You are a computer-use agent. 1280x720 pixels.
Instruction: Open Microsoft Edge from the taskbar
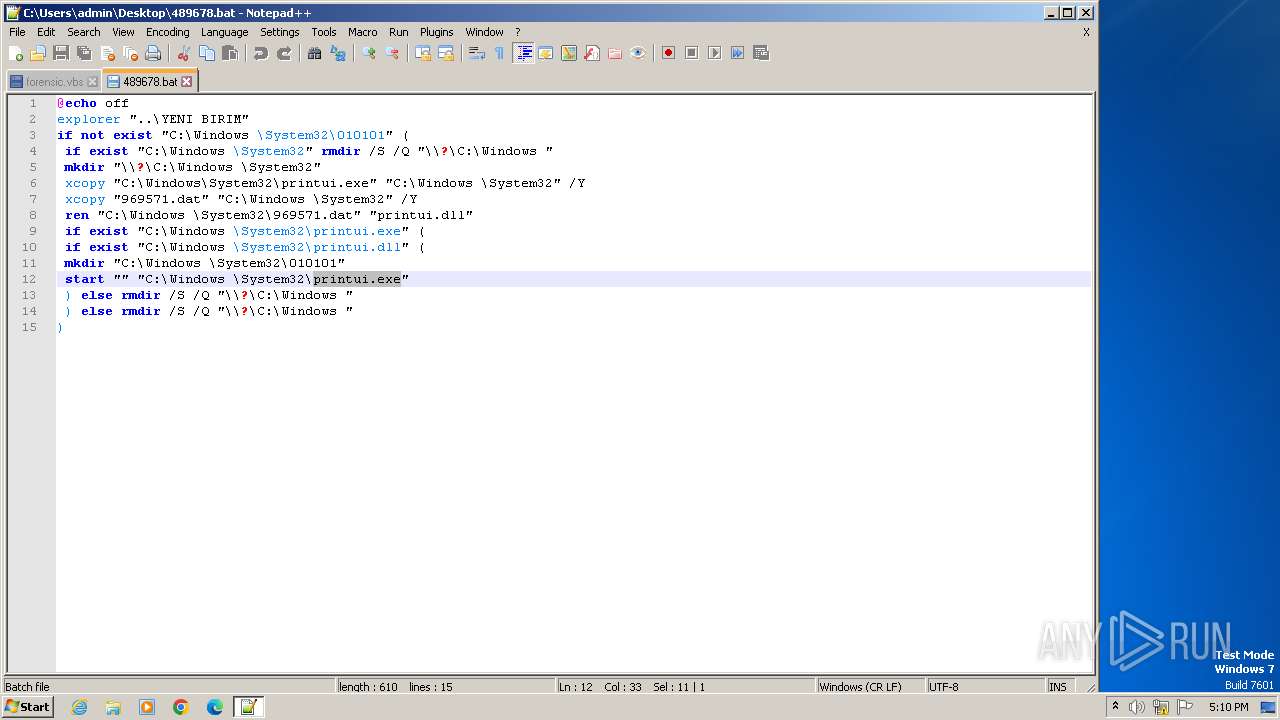[x=215, y=707]
